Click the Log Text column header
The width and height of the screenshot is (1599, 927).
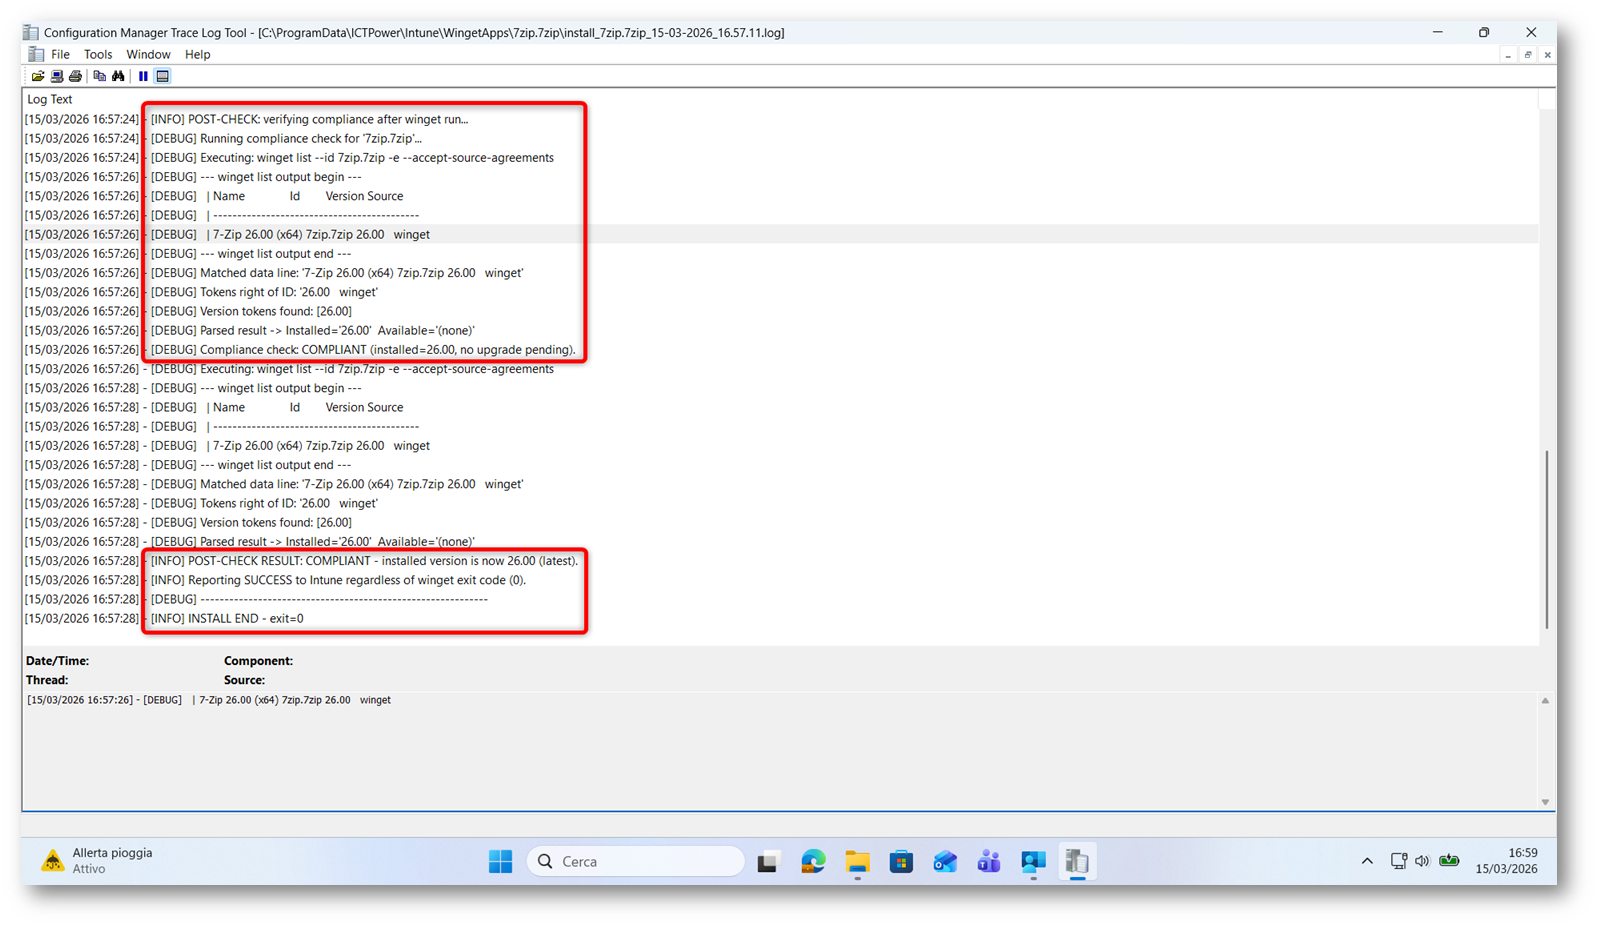click(50, 99)
